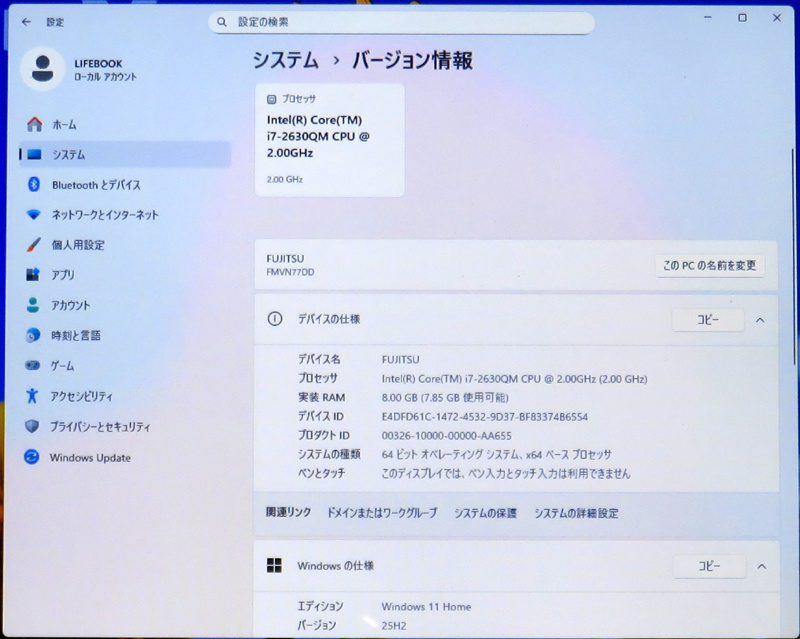Open アクセシビリティ accessibility icon
This screenshot has height=639, width=800.
pos(32,396)
